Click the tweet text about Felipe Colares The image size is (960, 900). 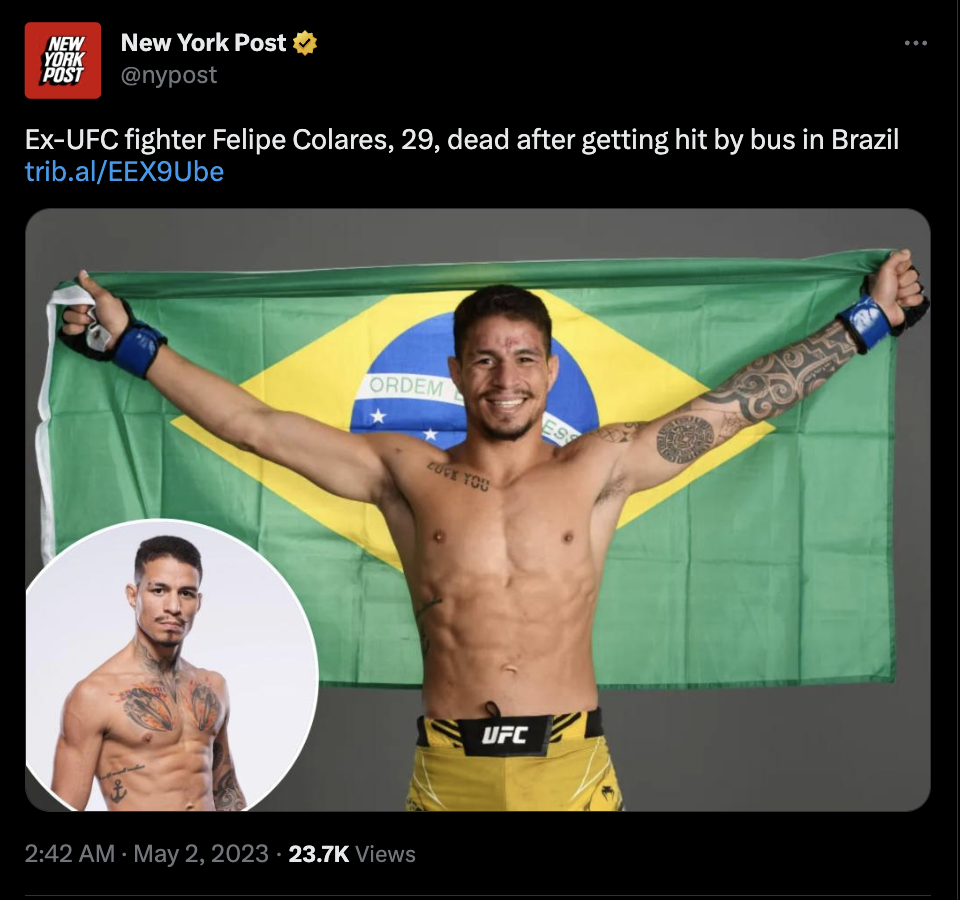coord(462,140)
